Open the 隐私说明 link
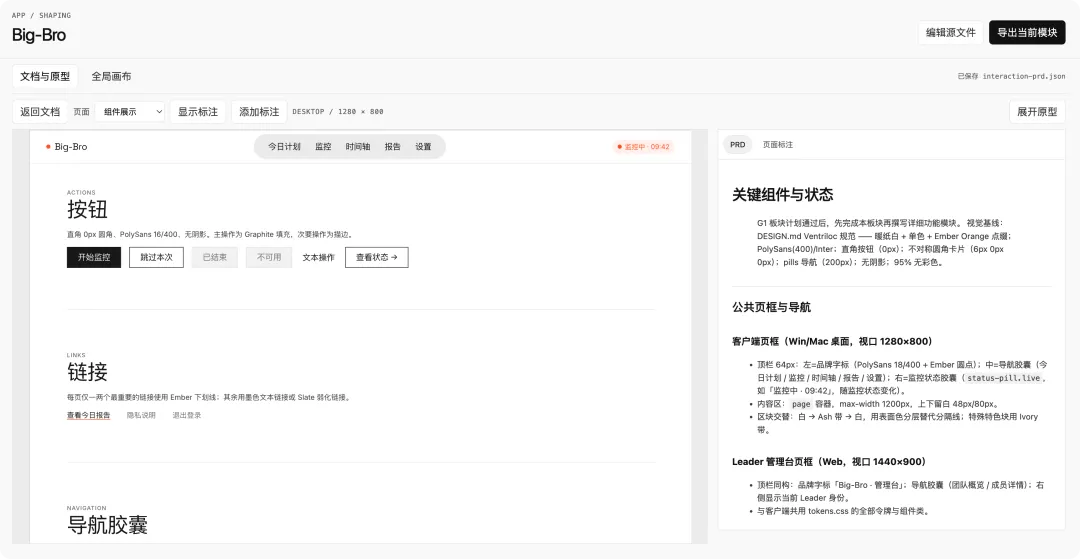The image size is (1080, 559). pos(141,415)
